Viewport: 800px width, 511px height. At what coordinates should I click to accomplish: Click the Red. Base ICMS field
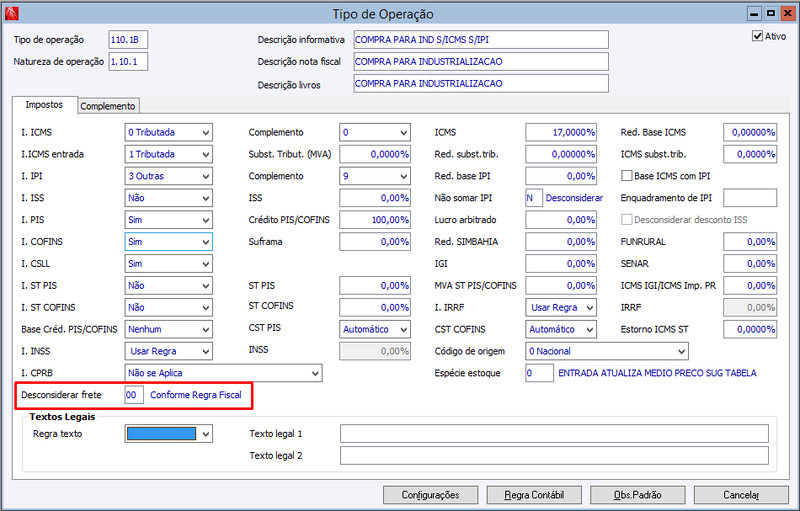[x=750, y=132]
